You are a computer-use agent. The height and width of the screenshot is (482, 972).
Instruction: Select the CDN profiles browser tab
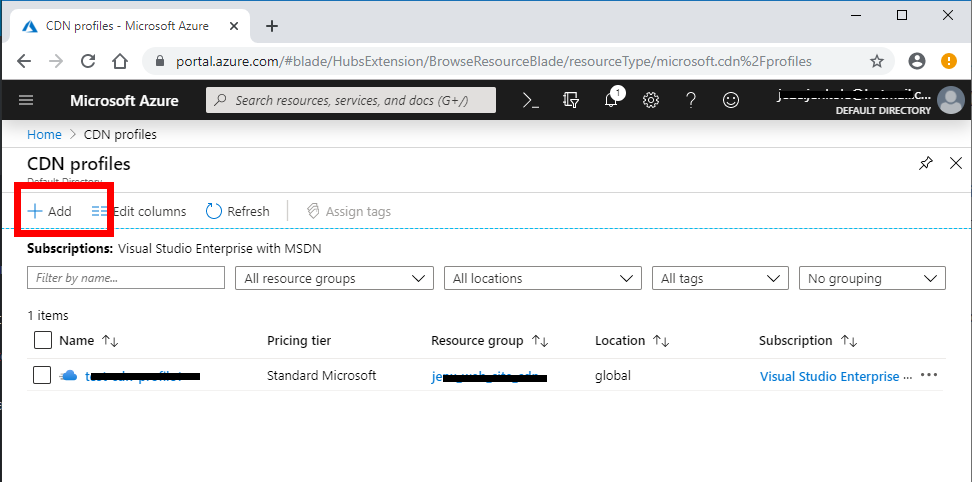pos(129,26)
